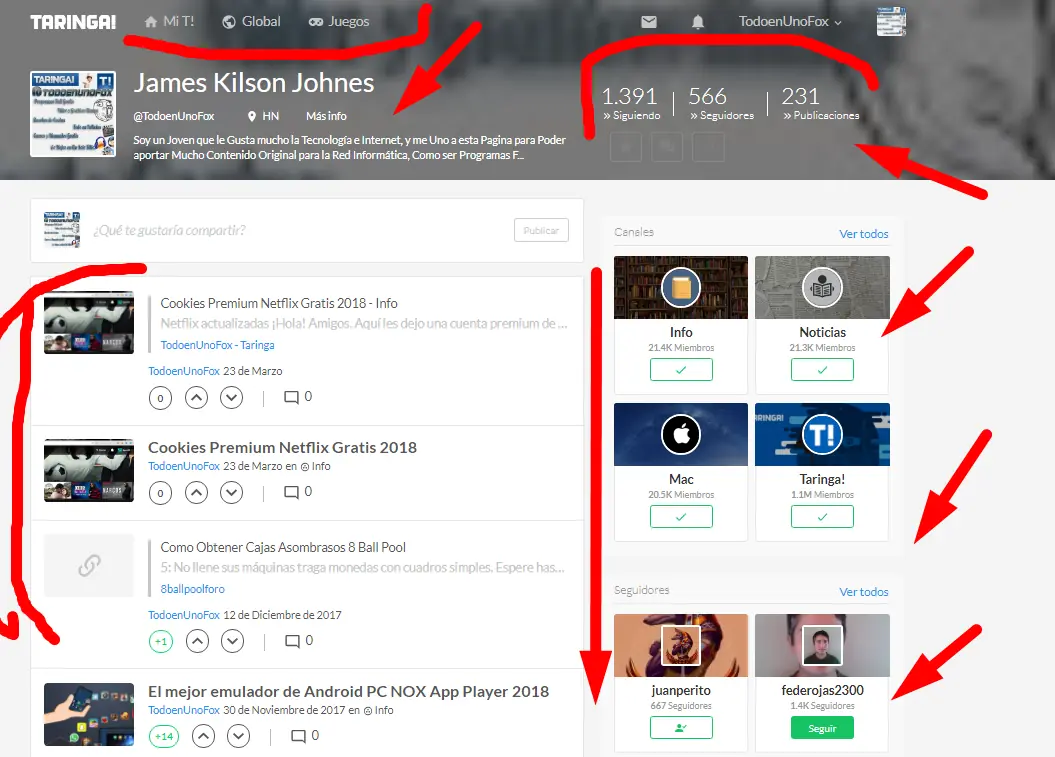Open the notifications bell
This screenshot has height=757, width=1055.
click(x=698, y=22)
